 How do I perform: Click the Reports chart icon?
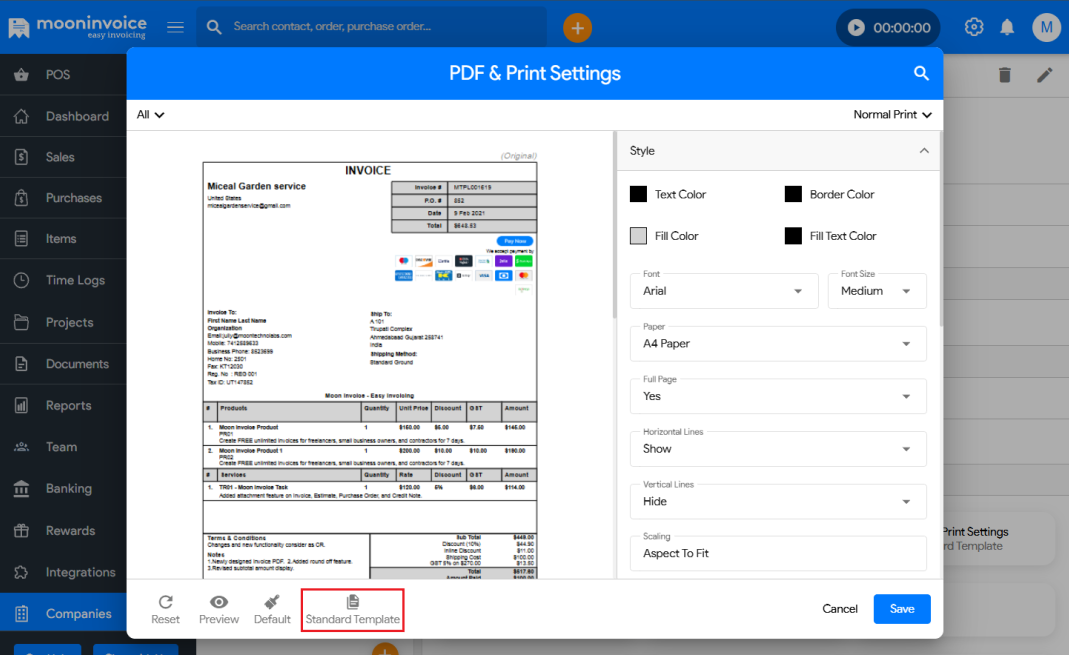(21, 406)
